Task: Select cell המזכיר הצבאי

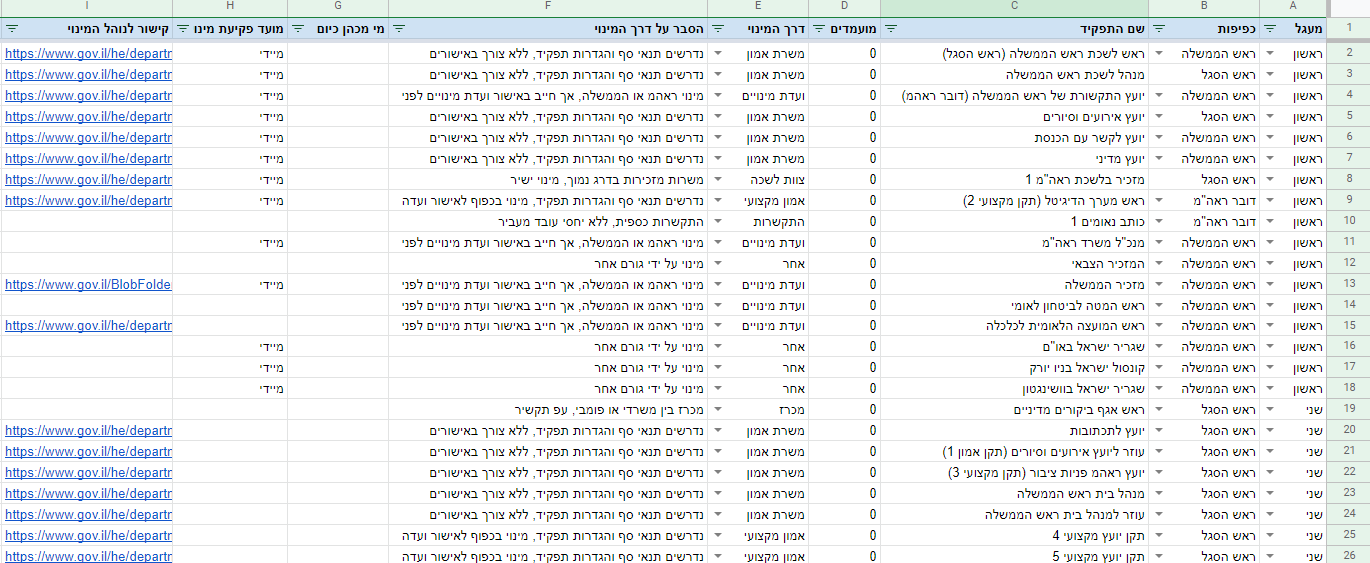Action: (1015, 263)
